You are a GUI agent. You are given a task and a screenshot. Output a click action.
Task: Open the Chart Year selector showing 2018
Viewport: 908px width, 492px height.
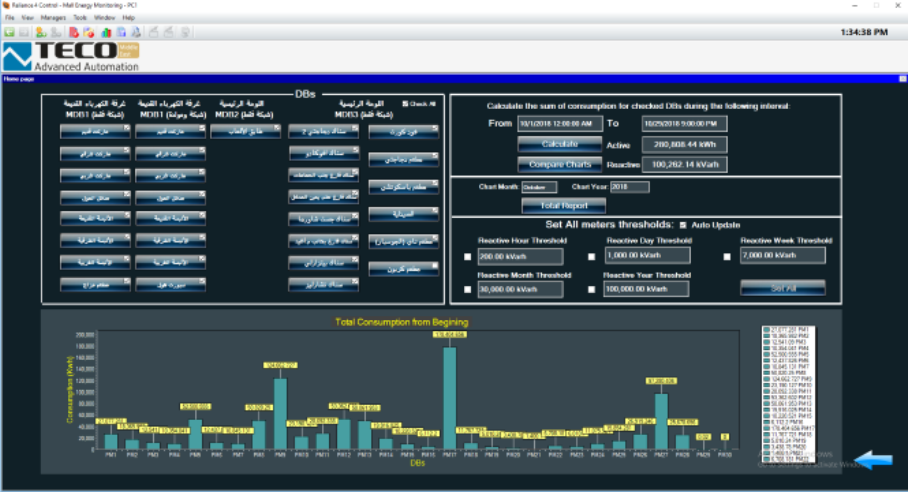629,187
